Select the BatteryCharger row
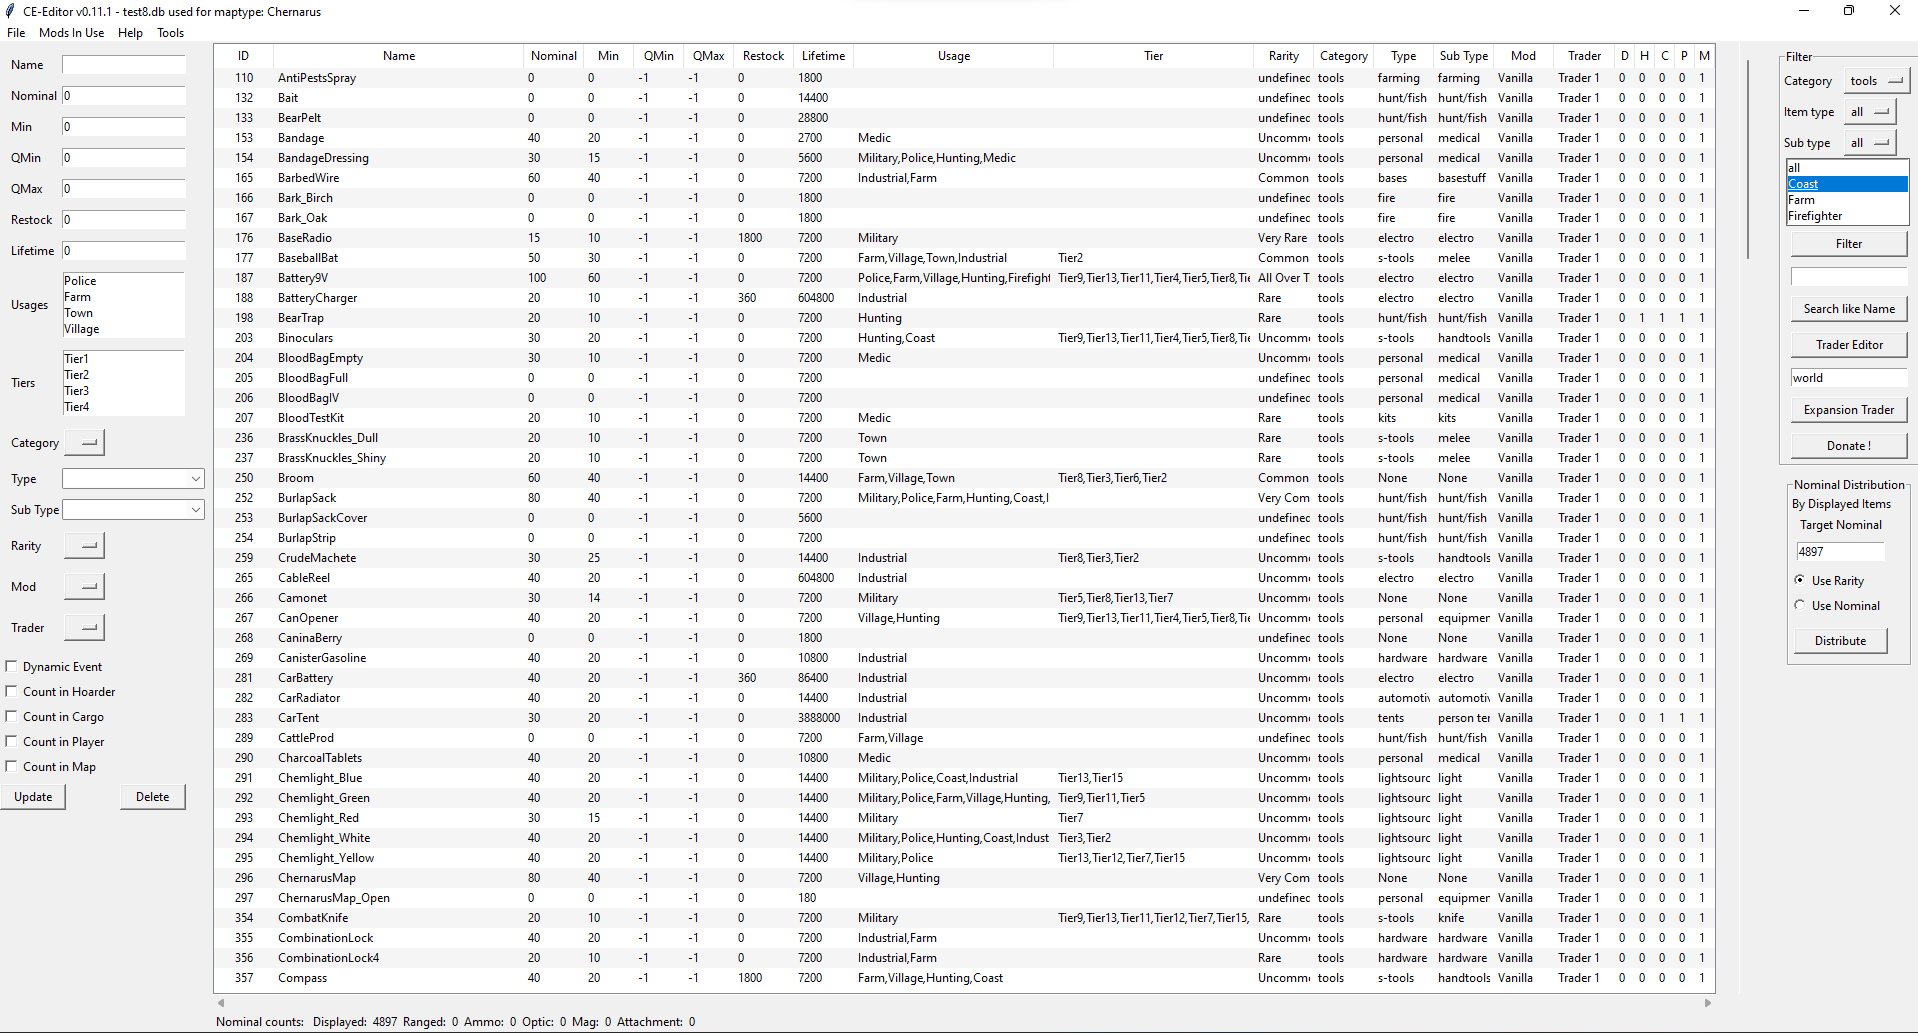Image resolution: width=1918 pixels, height=1033 pixels. pos(965,298)
